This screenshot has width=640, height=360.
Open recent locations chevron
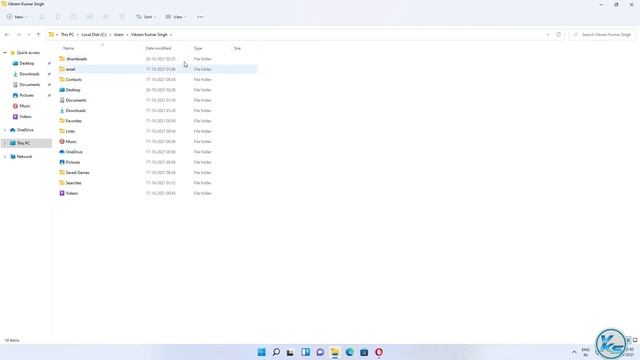[29, 35]
